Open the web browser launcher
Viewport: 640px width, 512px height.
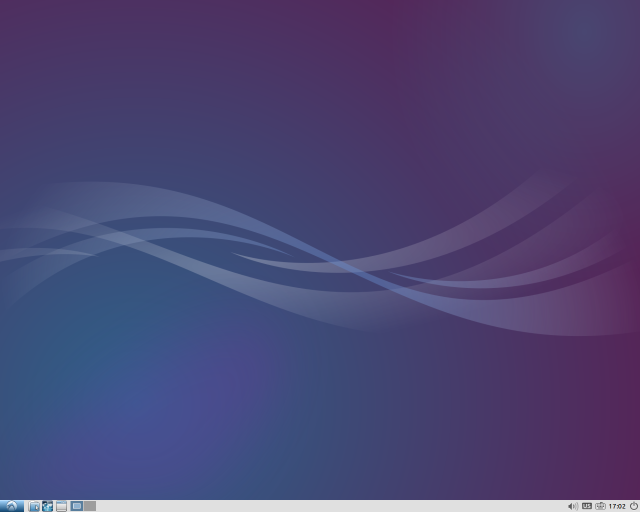[x=47, y=506]
